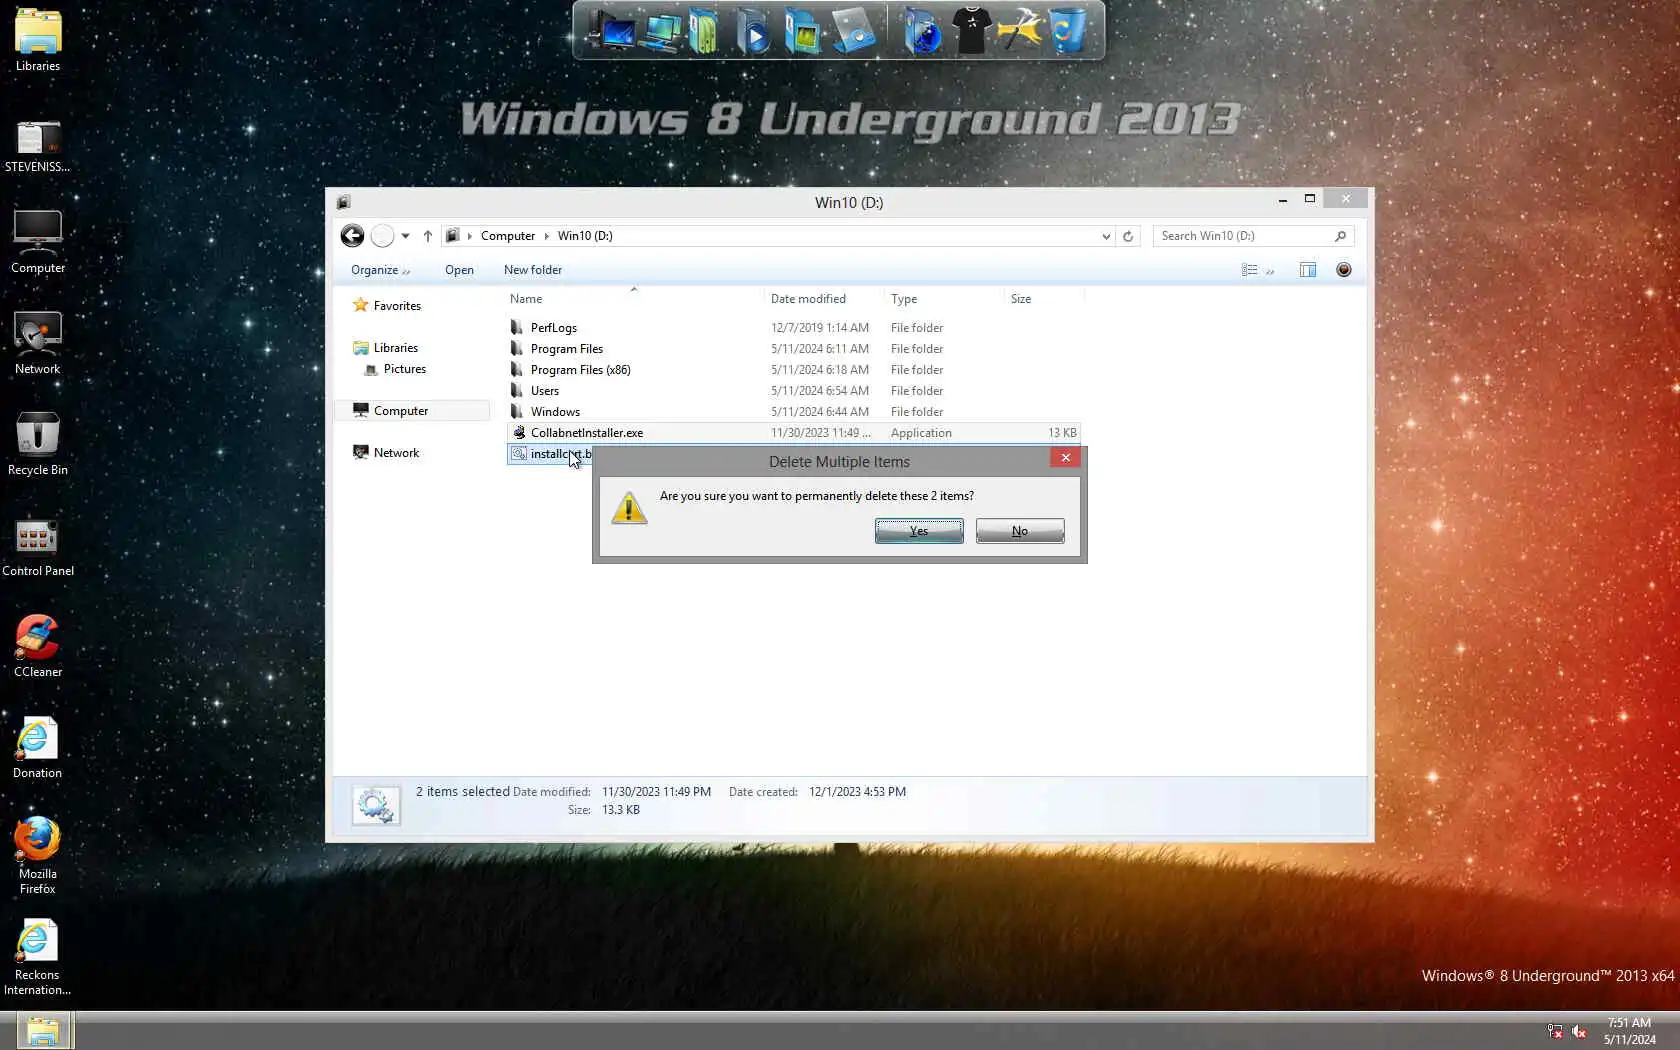
Task: Select the Network desktop icon
Action: click(38, 343)
